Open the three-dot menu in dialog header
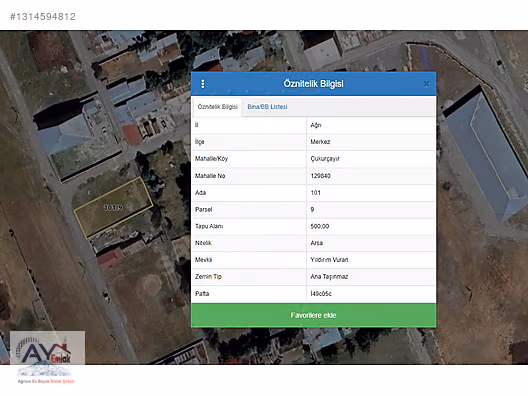Screen dimensions: 528x396 point(203,84)
